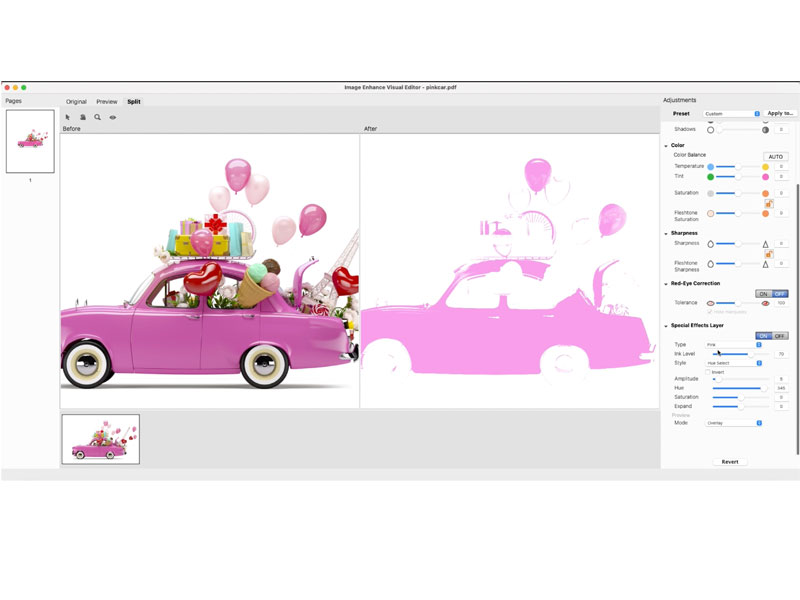Switch to the Original tab

click(76, 102)
